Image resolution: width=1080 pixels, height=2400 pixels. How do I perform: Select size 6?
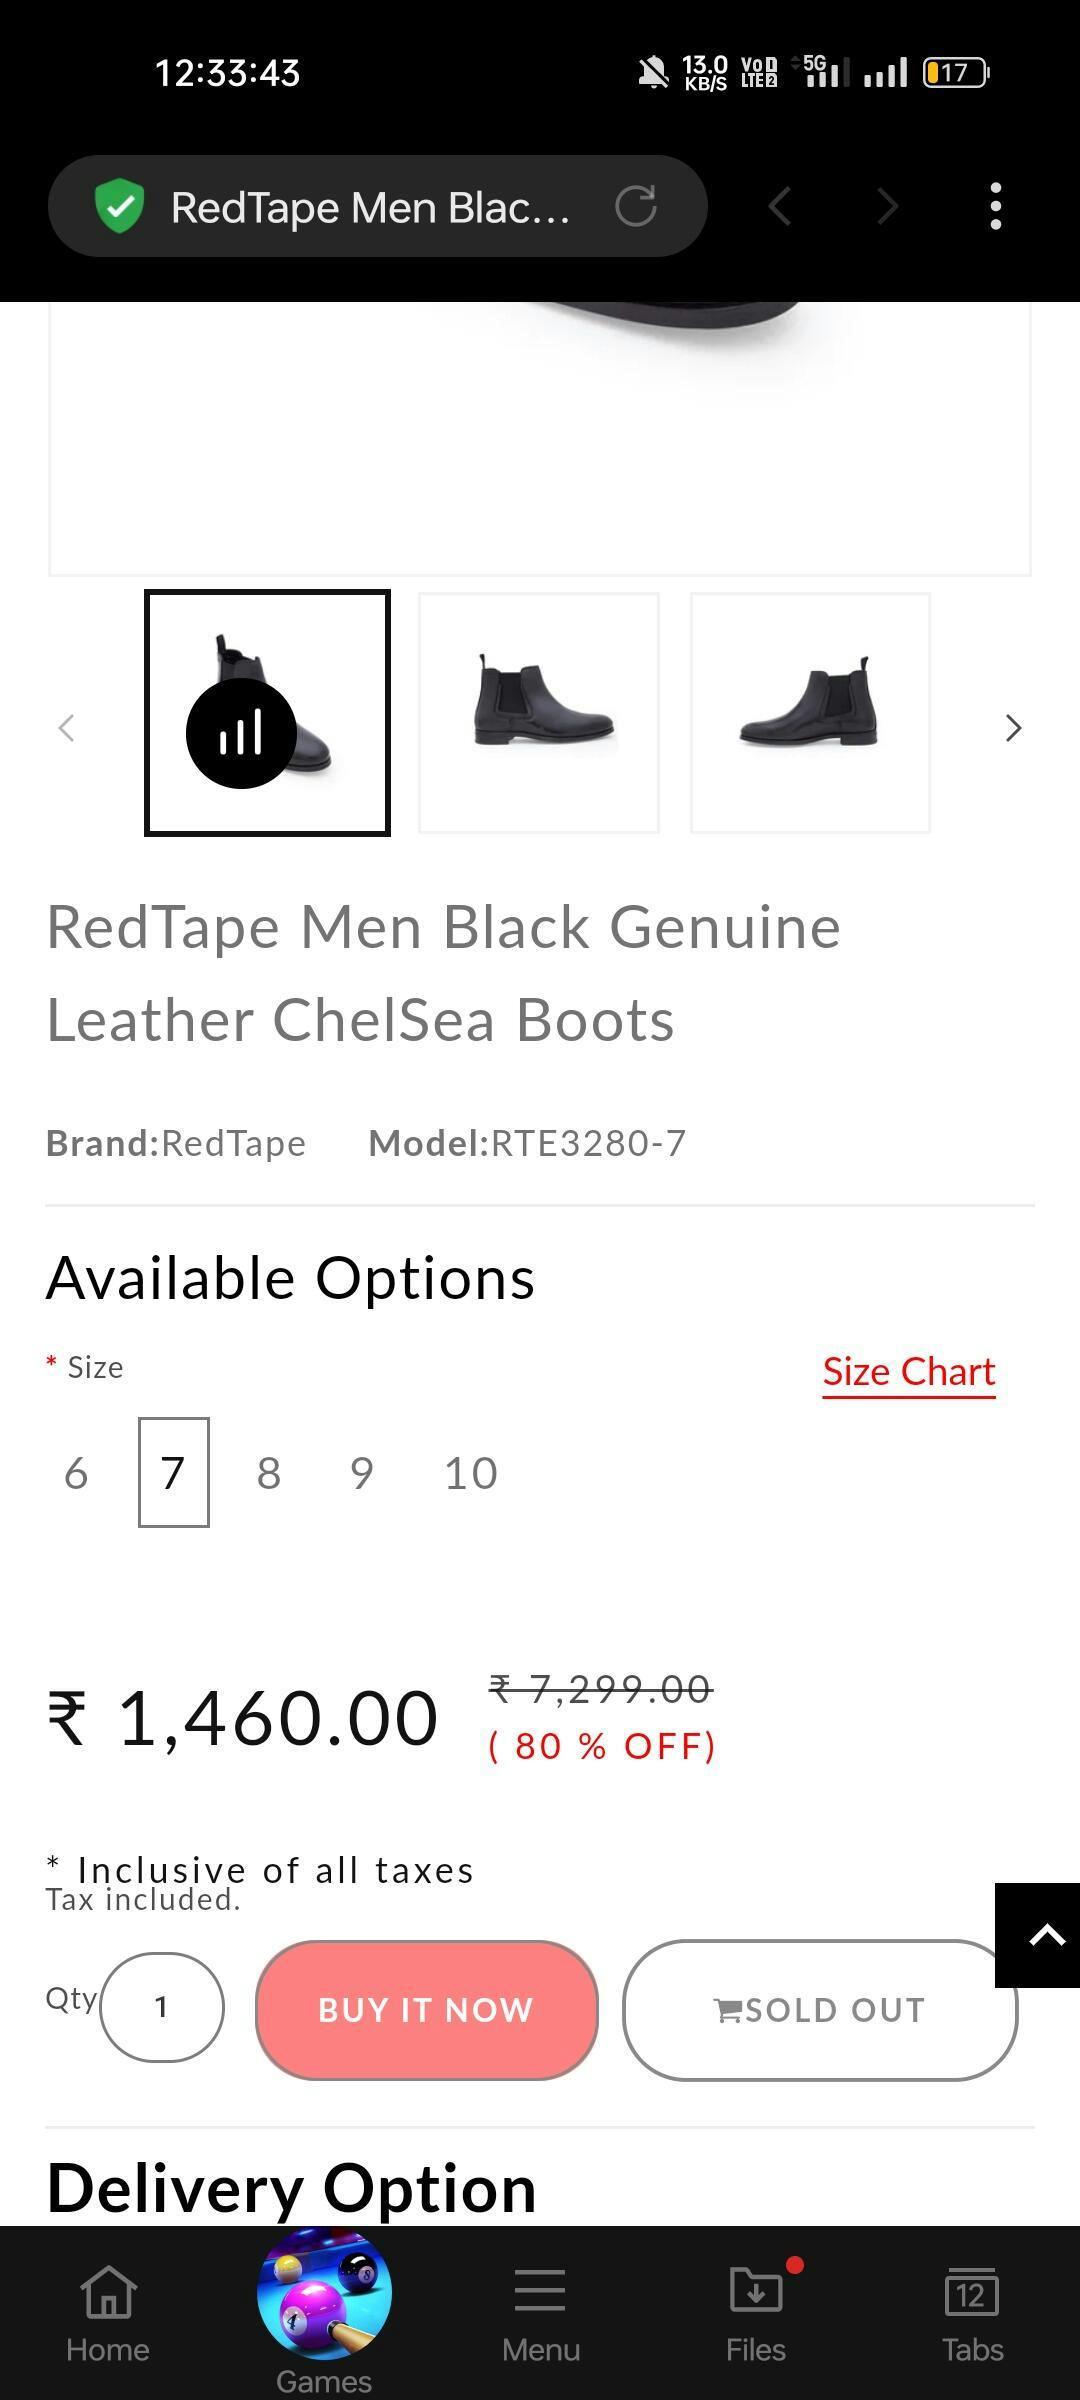point(76,1473)
